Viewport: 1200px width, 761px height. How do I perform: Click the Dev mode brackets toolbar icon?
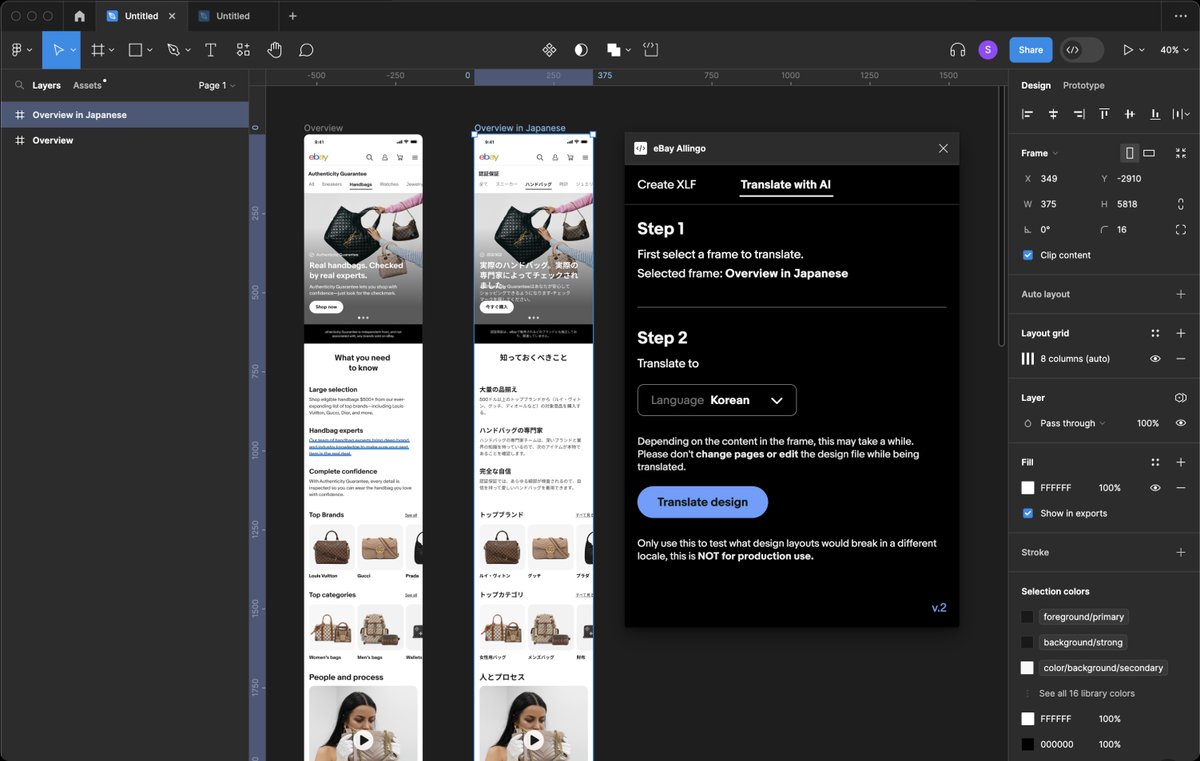pyautogui.click(x=650, y=49)
